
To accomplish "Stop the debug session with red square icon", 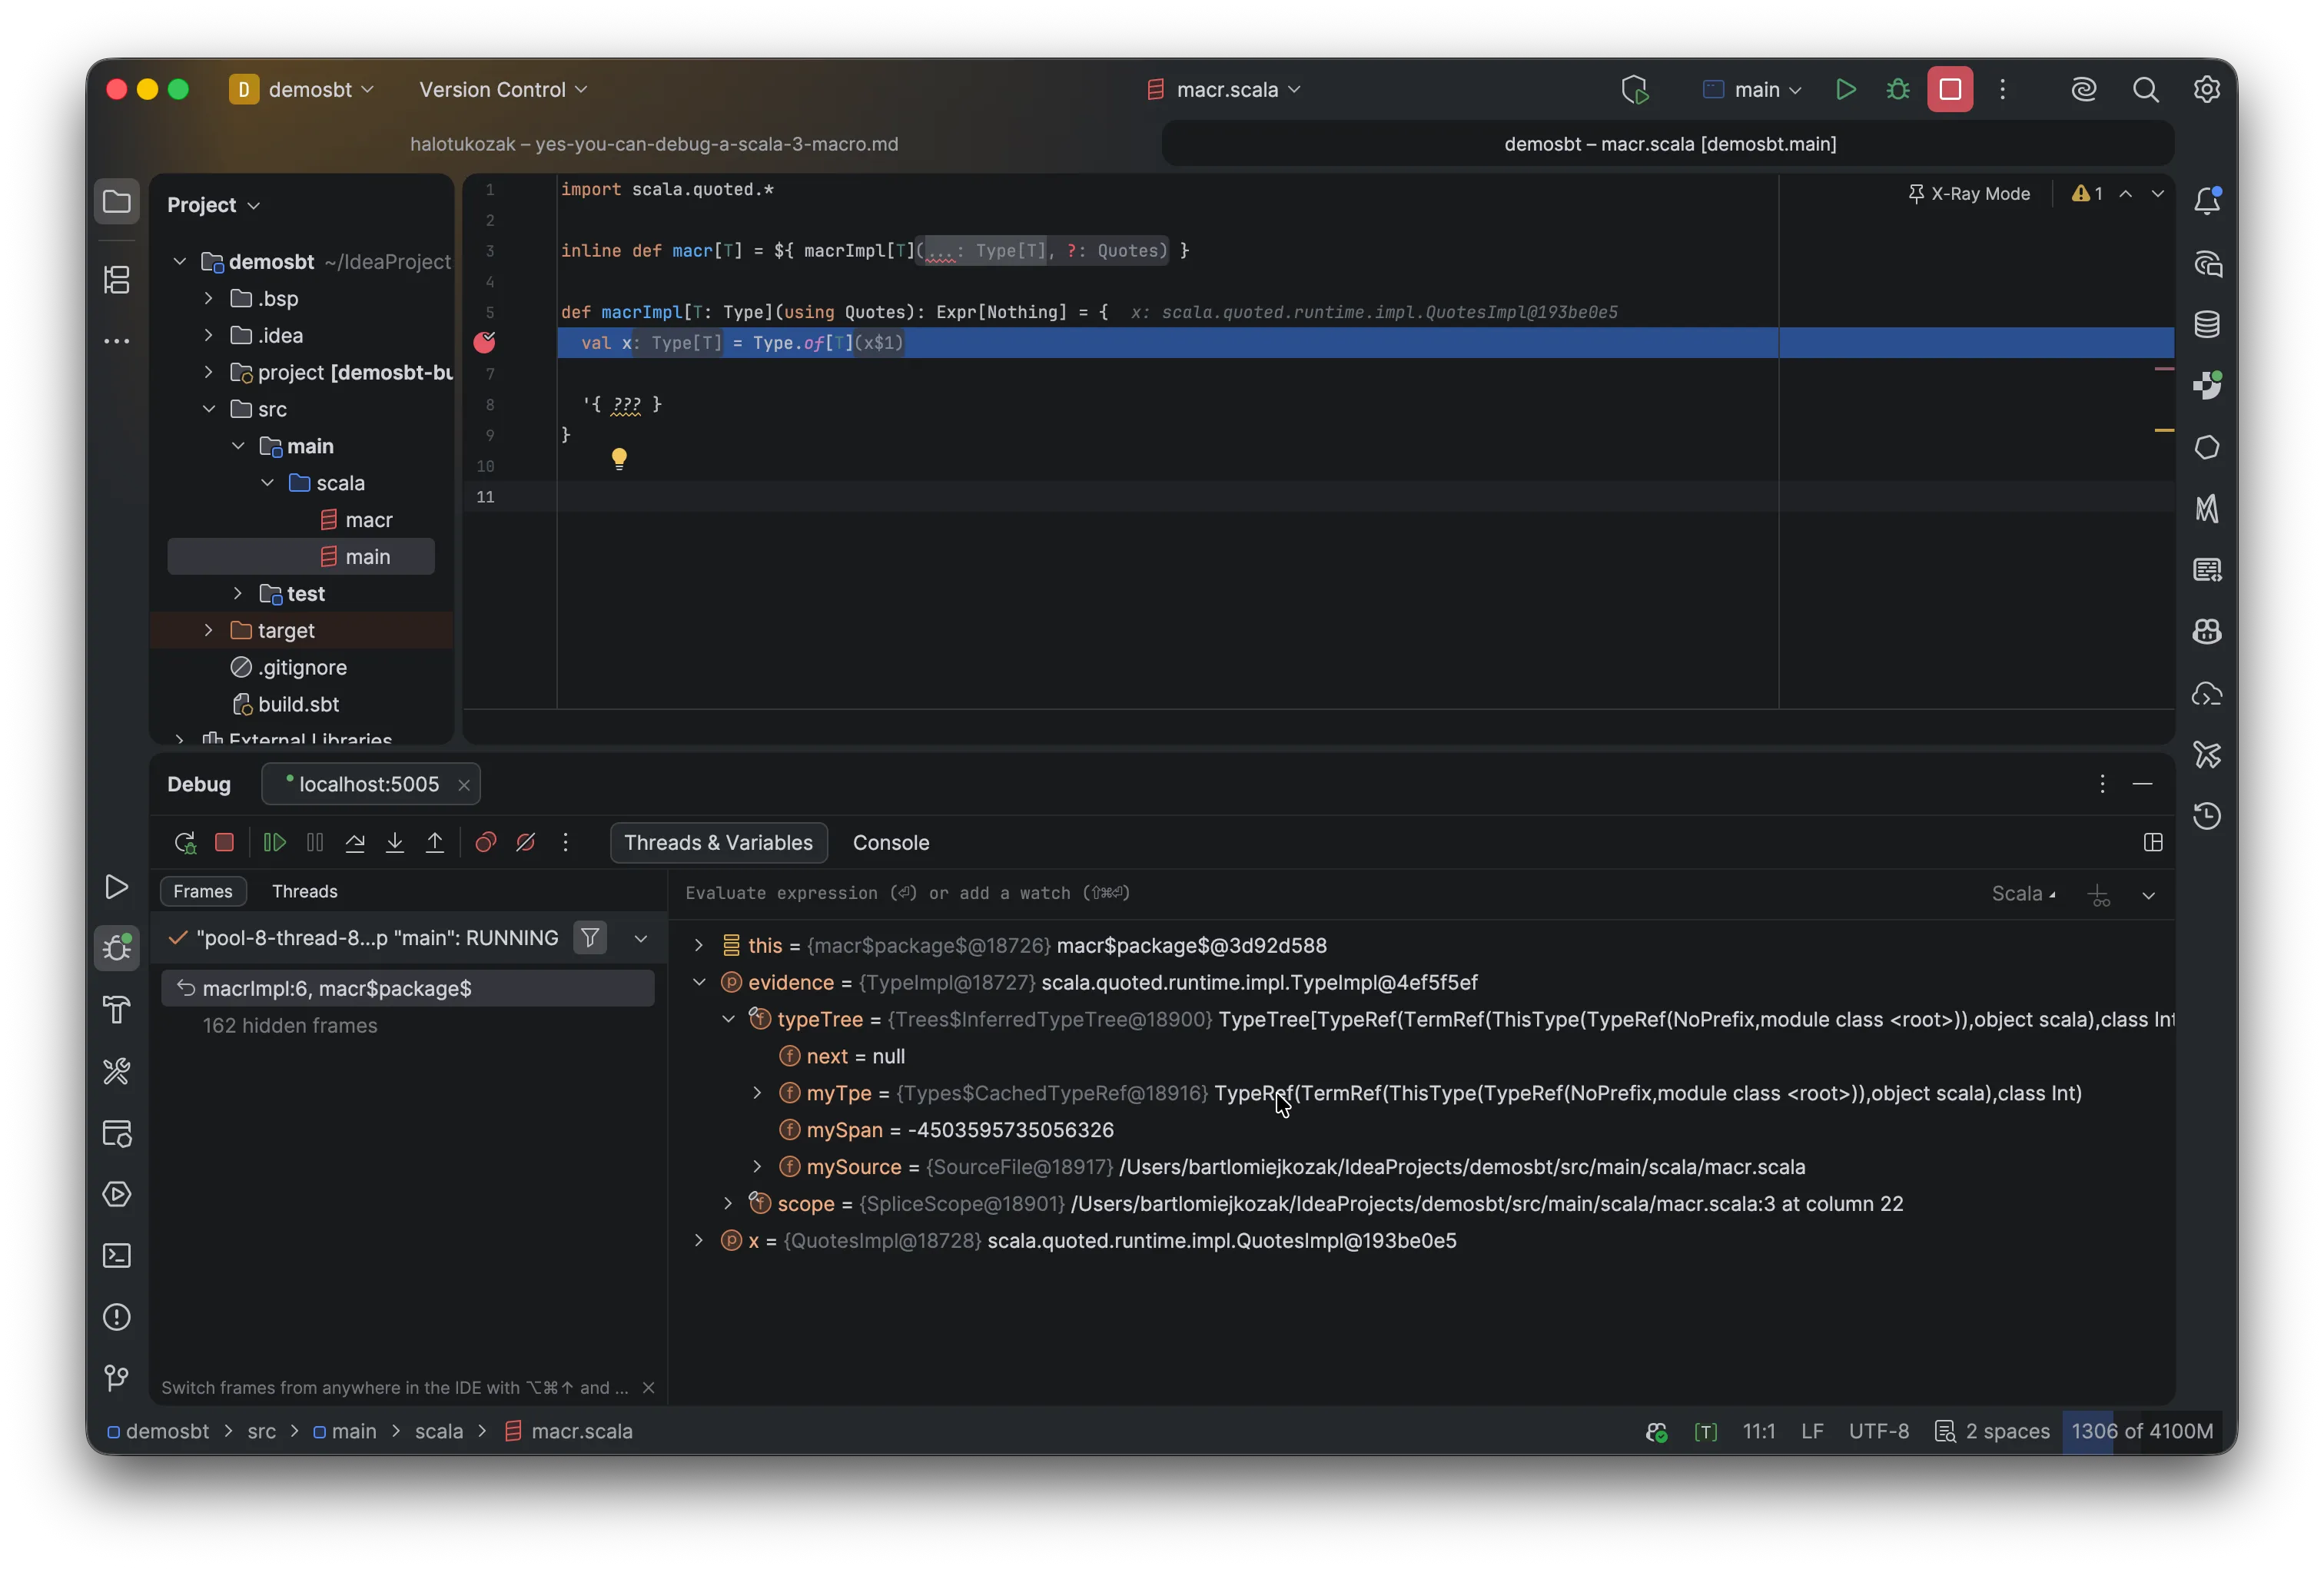I will (x=224, y=843).
